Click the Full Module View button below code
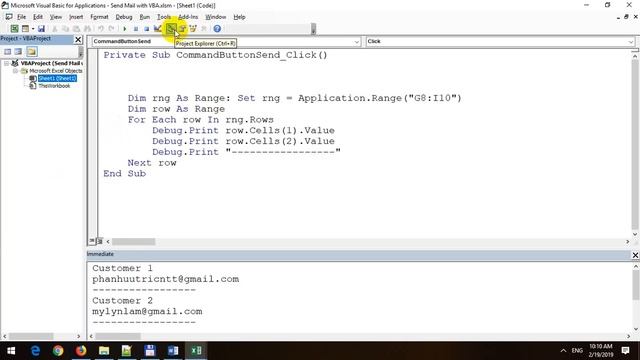 click(x=100, y=241)
